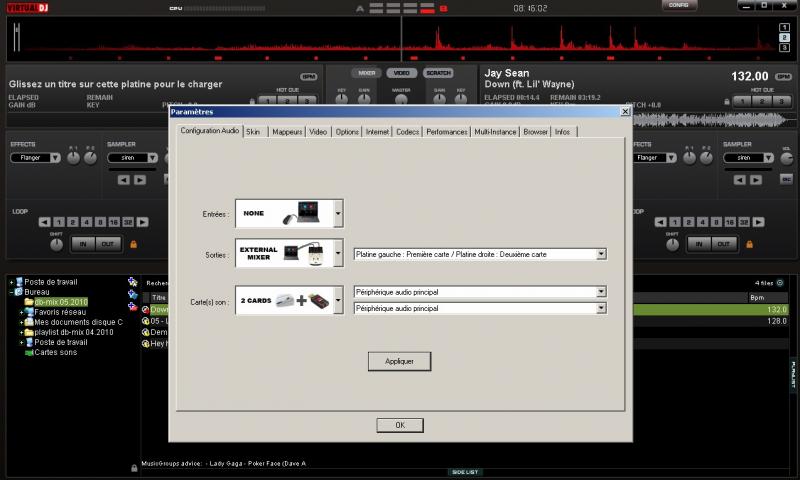Halve left deck loop with left arrow

coord(45,222)
